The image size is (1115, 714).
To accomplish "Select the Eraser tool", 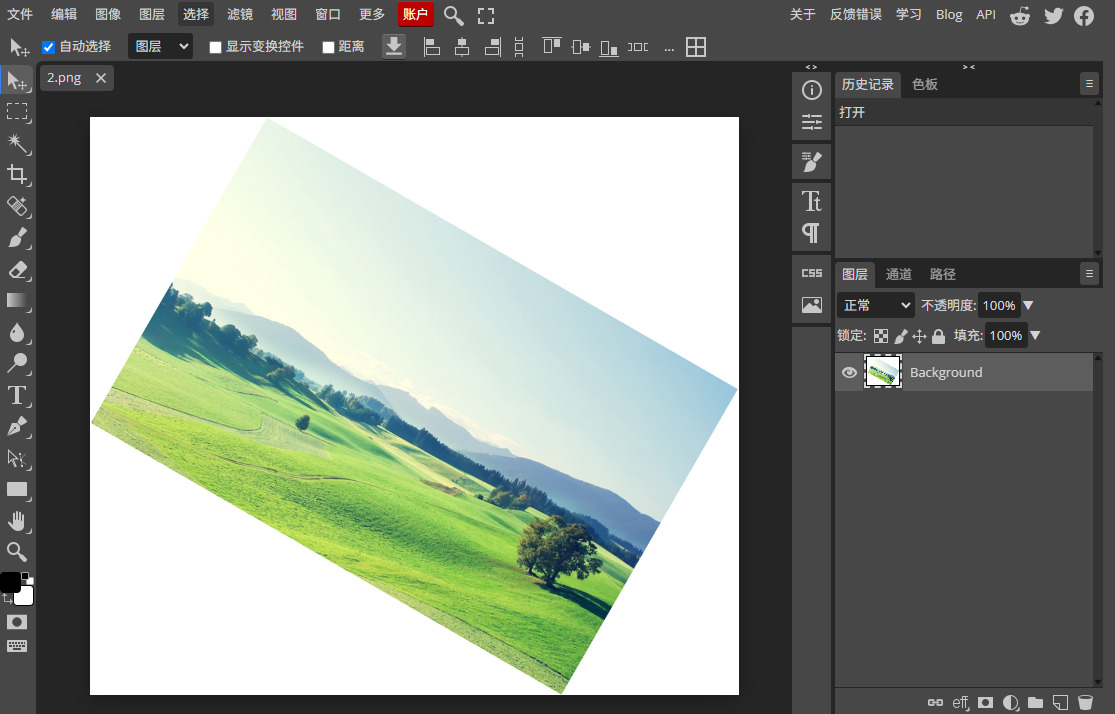I will click(x=18, y=270).
